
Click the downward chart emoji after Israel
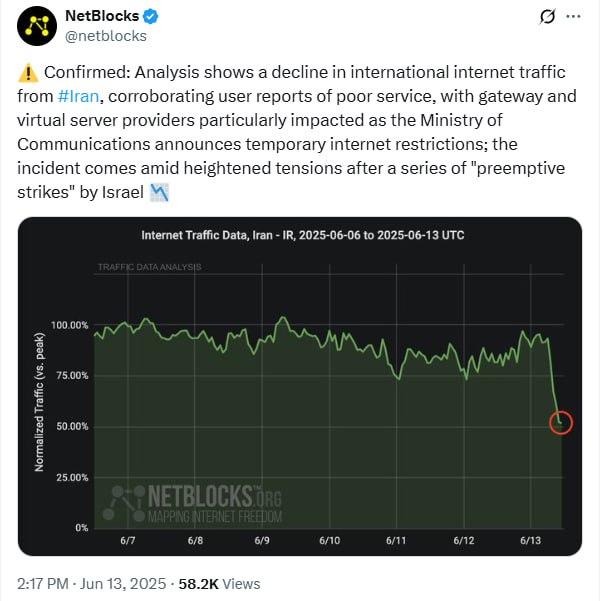(x=159, y=192)
